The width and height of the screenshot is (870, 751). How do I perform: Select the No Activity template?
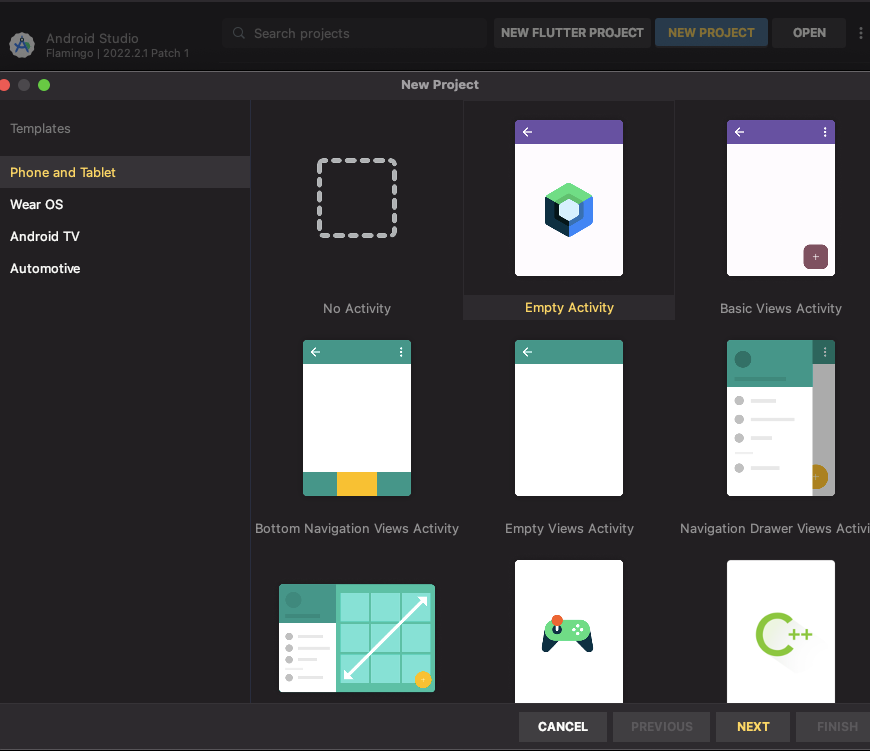tap(357, 198)
